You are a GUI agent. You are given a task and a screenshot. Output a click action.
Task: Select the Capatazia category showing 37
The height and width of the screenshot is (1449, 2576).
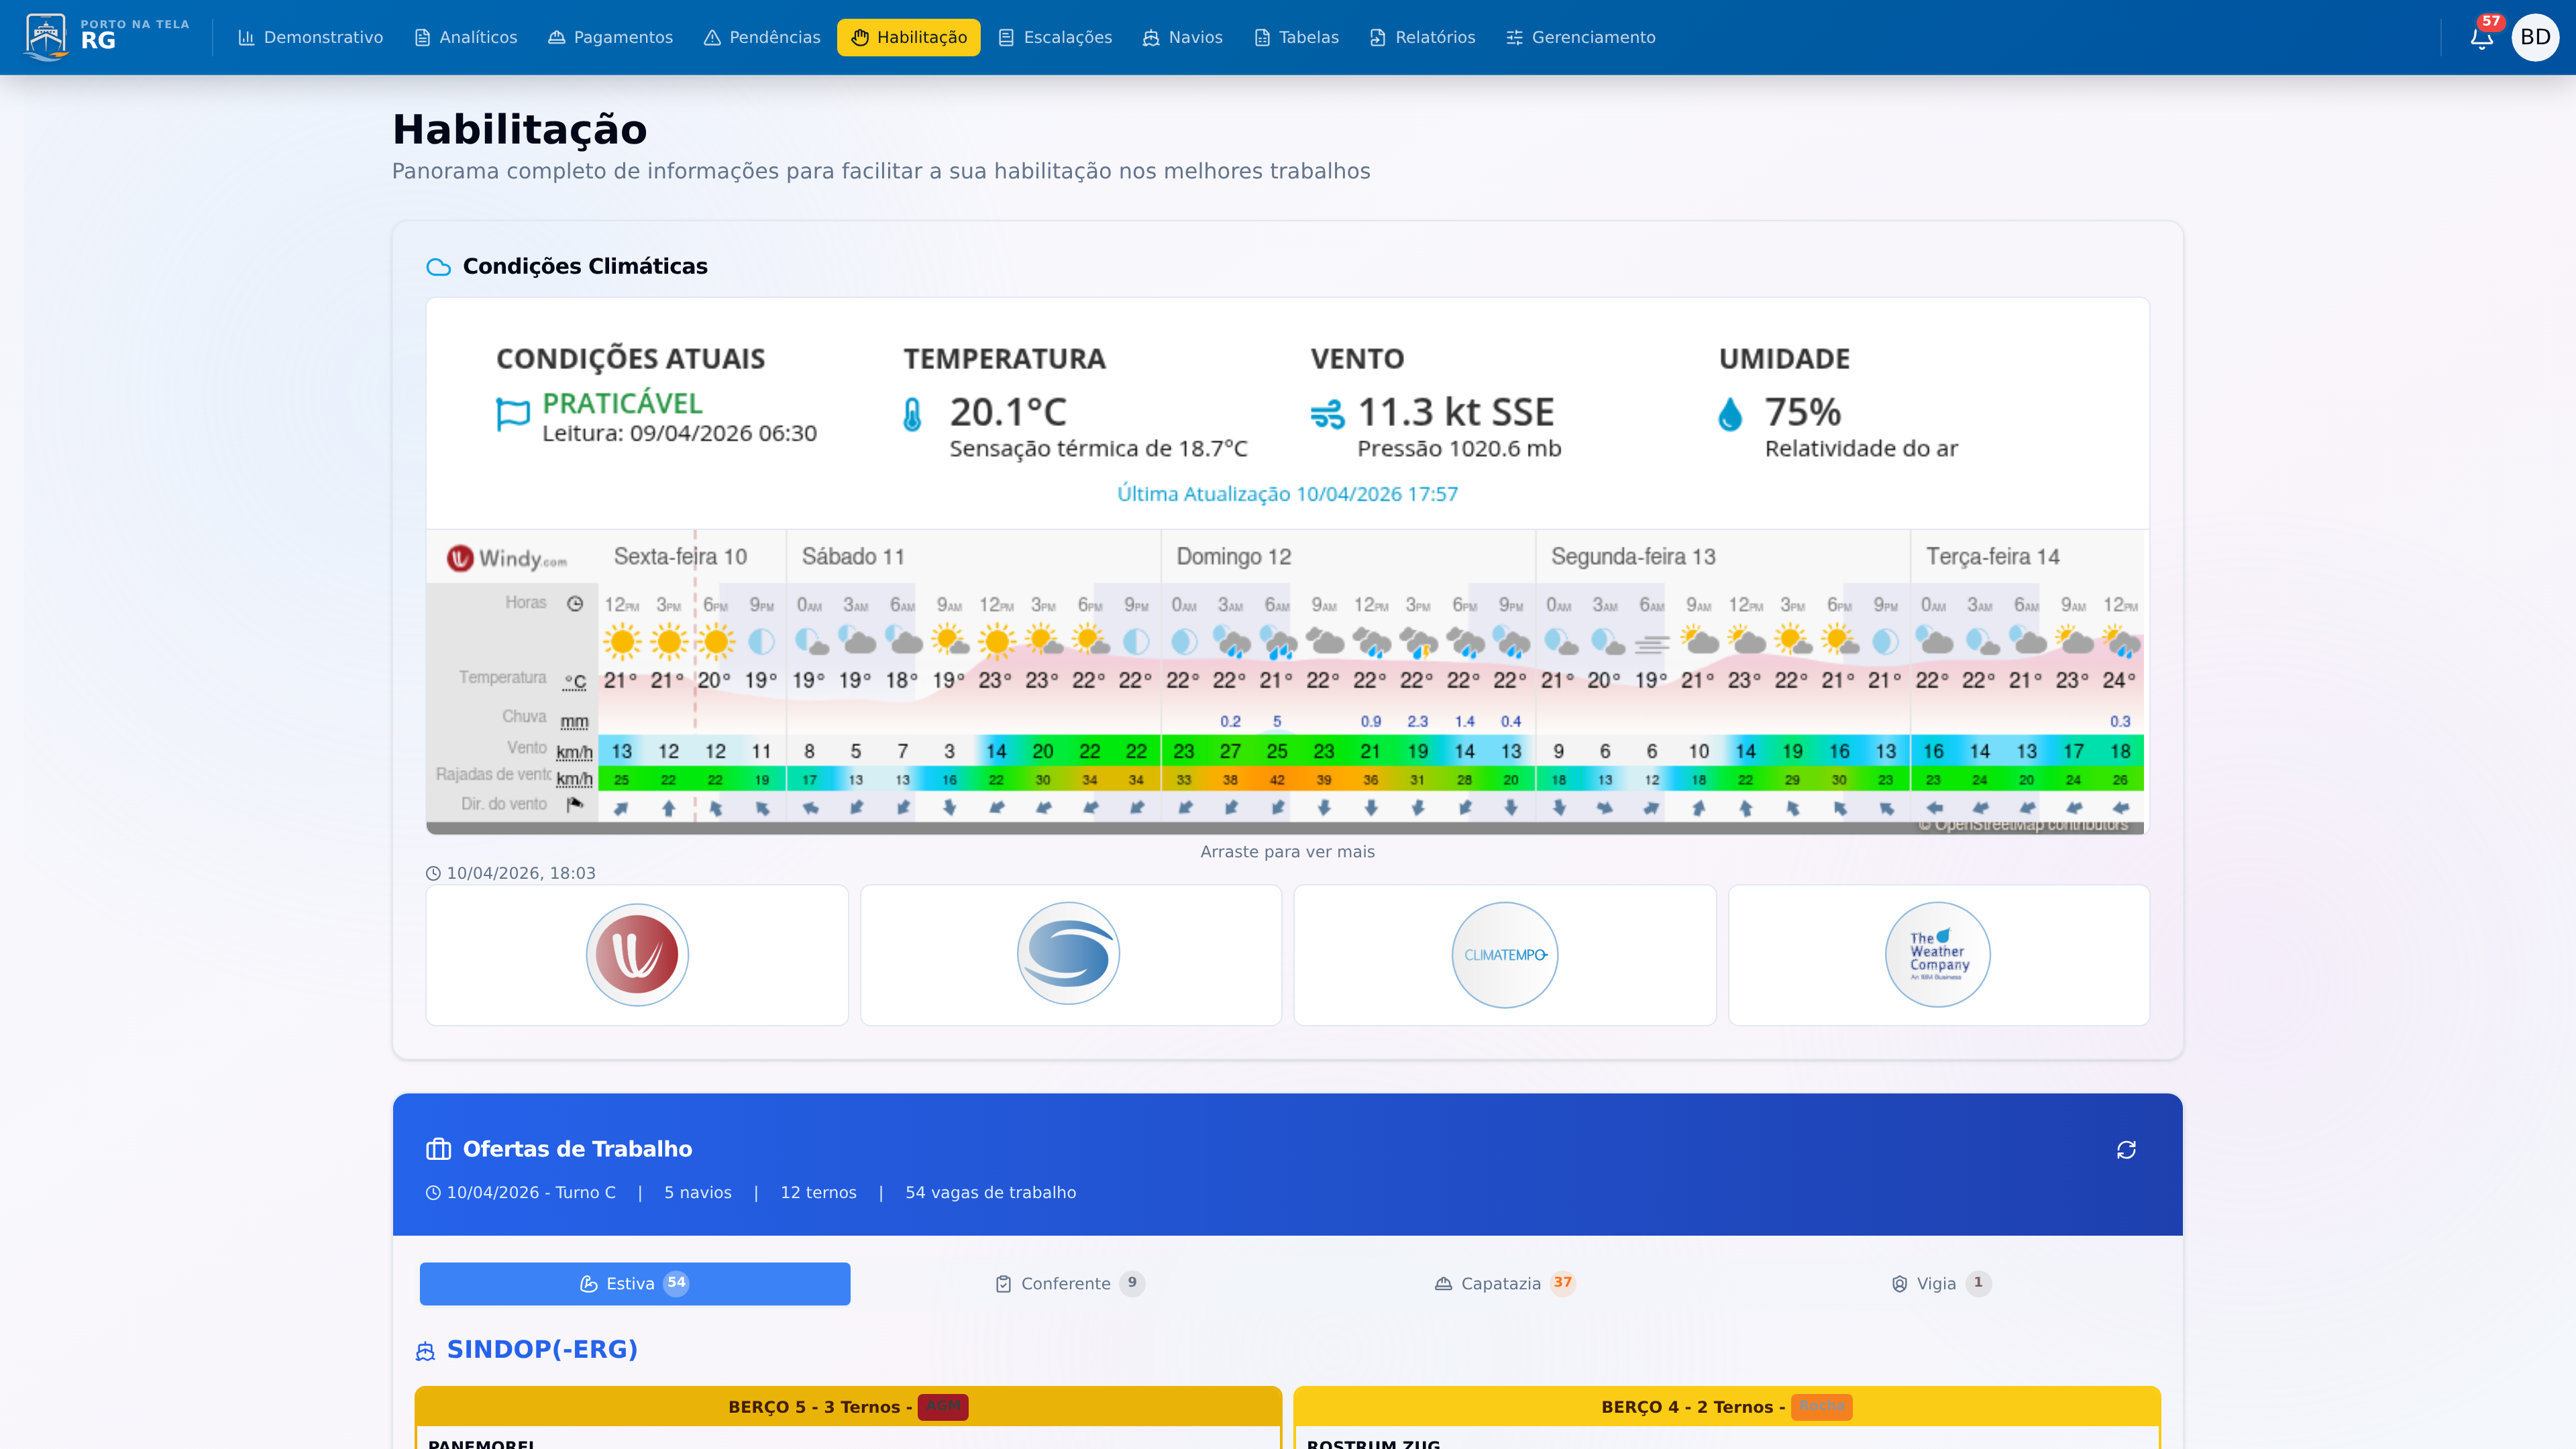(1503, 1283)
